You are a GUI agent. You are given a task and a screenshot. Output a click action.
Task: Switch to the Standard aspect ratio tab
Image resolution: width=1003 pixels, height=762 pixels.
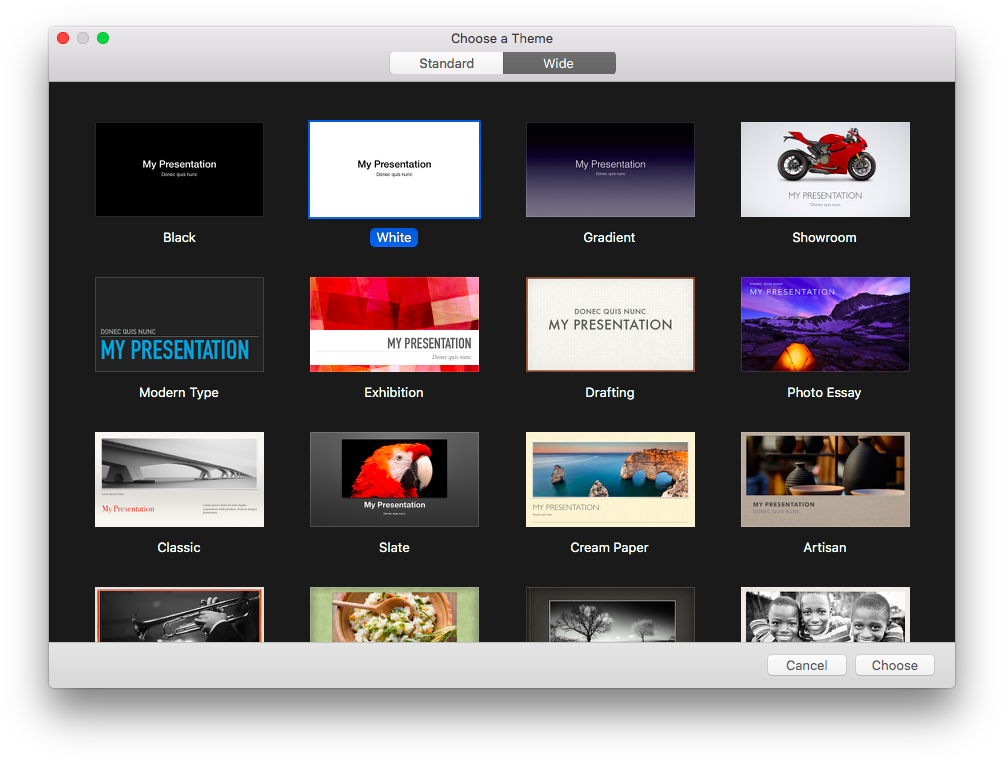446,62
